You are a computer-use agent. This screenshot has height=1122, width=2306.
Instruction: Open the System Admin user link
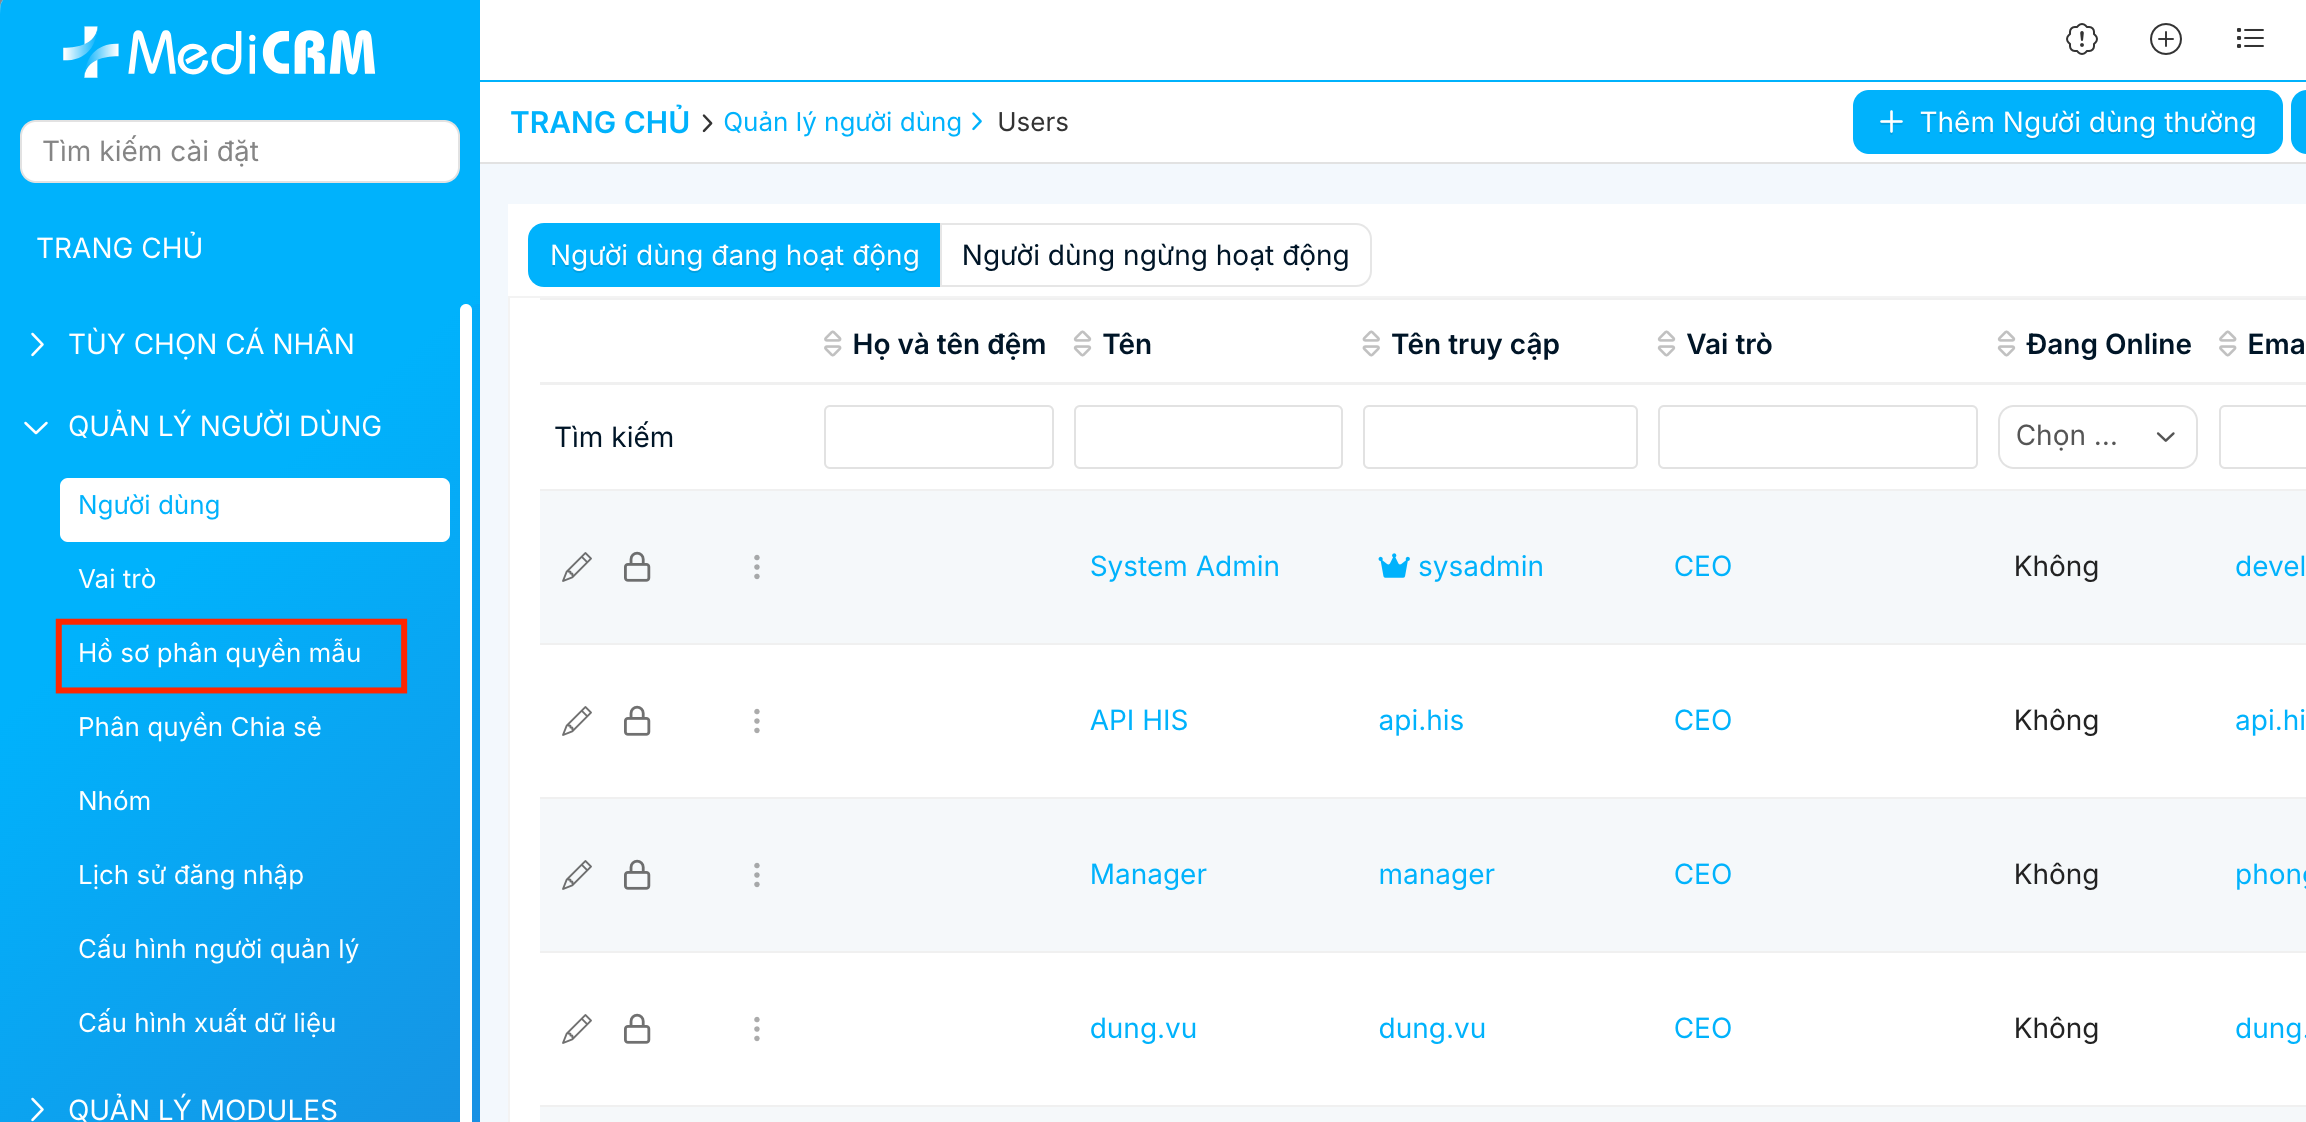(x=1184, y=567)
